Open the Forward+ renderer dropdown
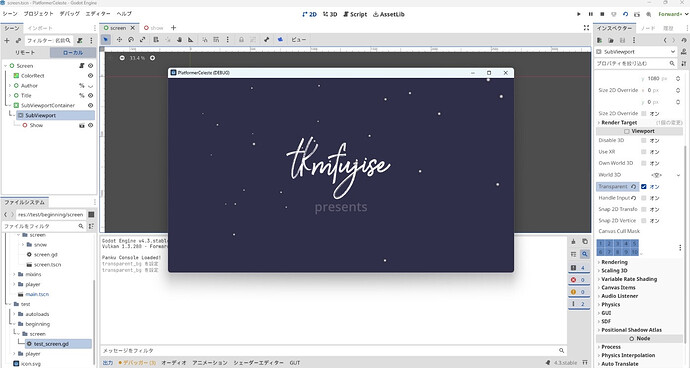Viewport: 690px width, 368px height. [x=673, y=14]
